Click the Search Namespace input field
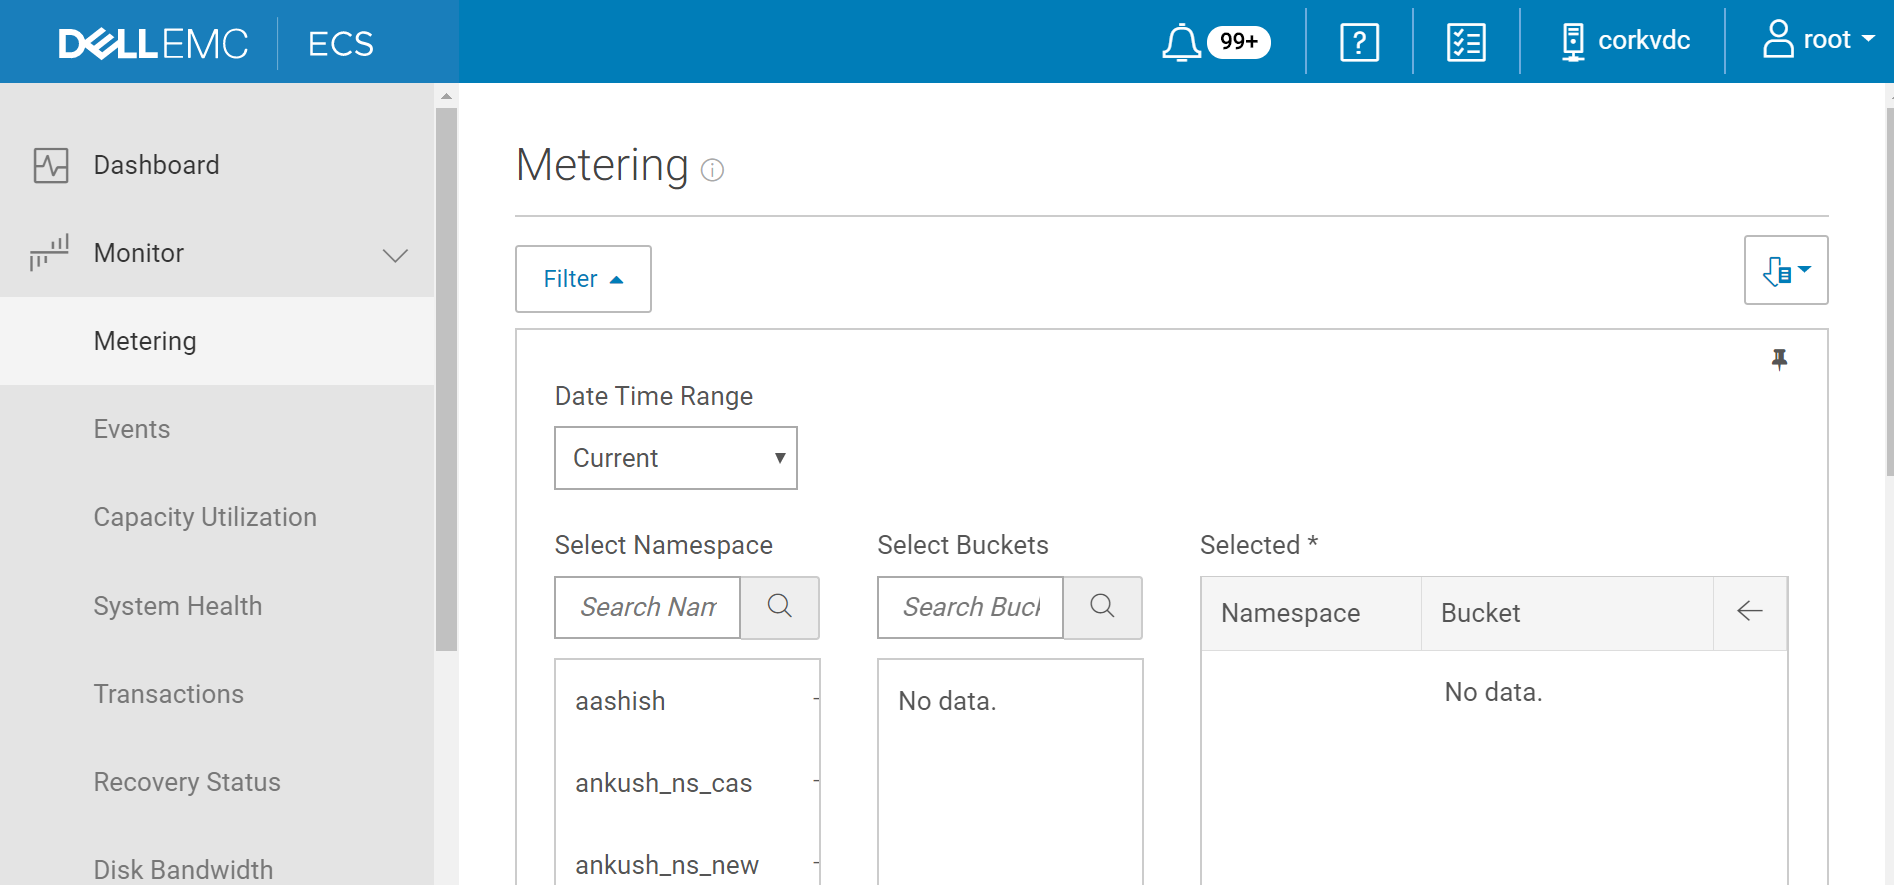1894x885 pixels. click(x=648, y=607)
